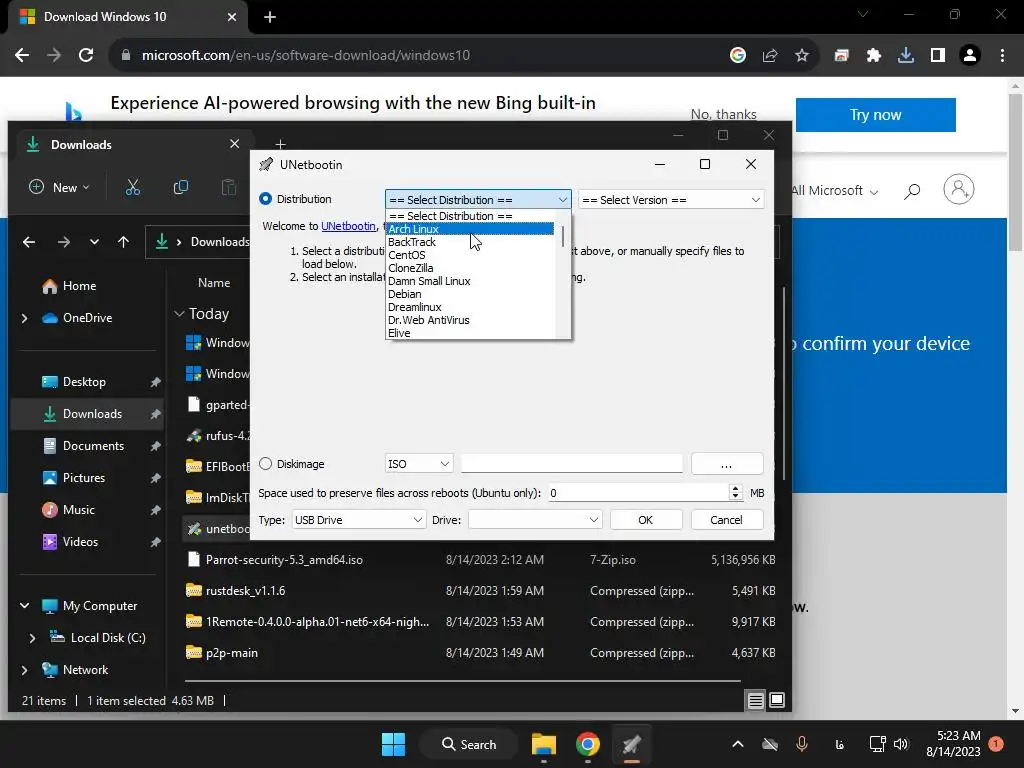Expand the All Microsoft menu
The width and height of the screenshot is (1024, 768).
point(834,191)
